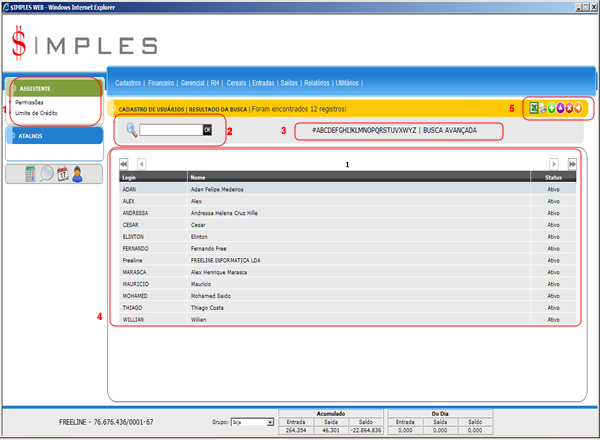Image resolution: width=600 pixels, height=440 pixels.
Task: Open the Relatórios menu
Action: tap(316, 83)
